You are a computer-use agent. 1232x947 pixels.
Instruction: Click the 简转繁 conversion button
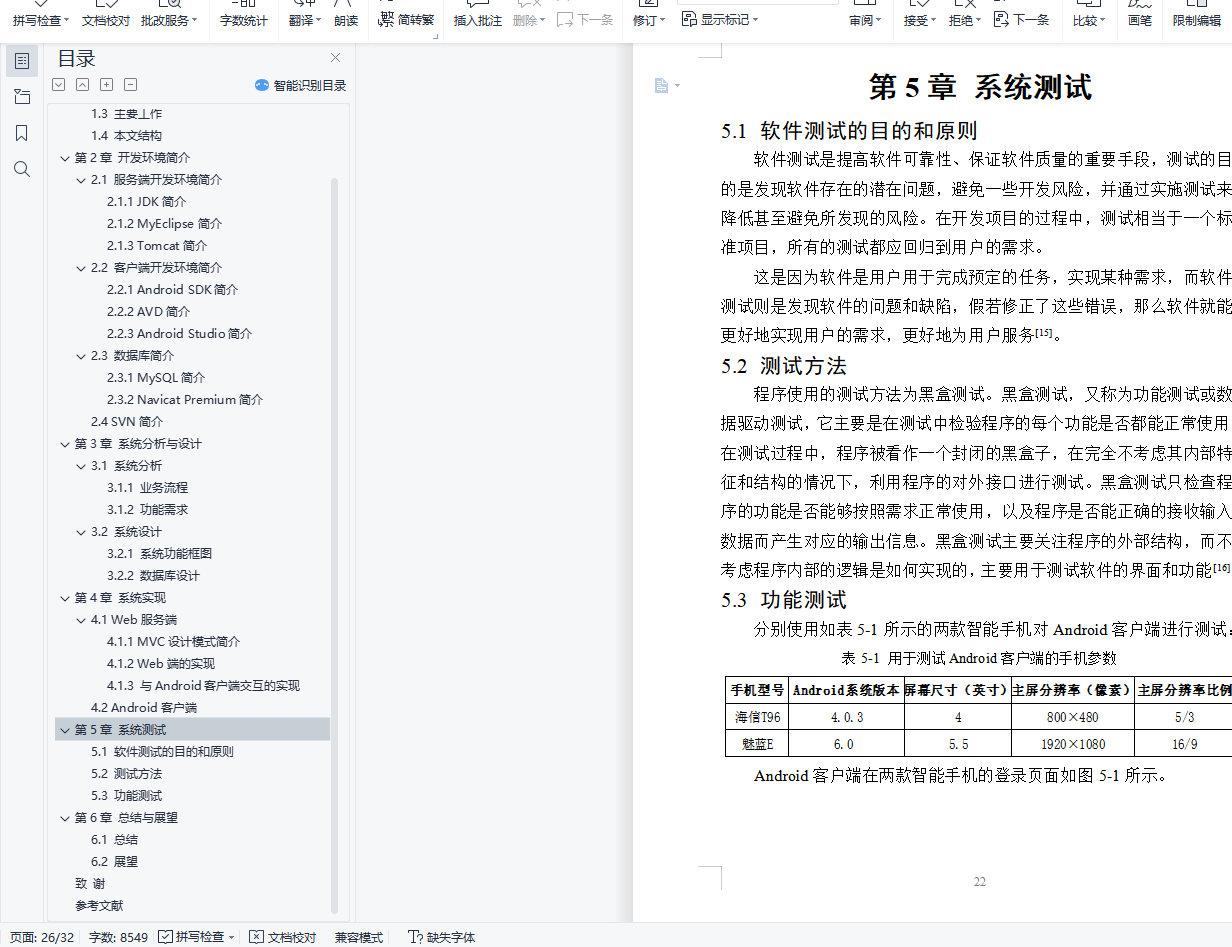tap(408, 20)
